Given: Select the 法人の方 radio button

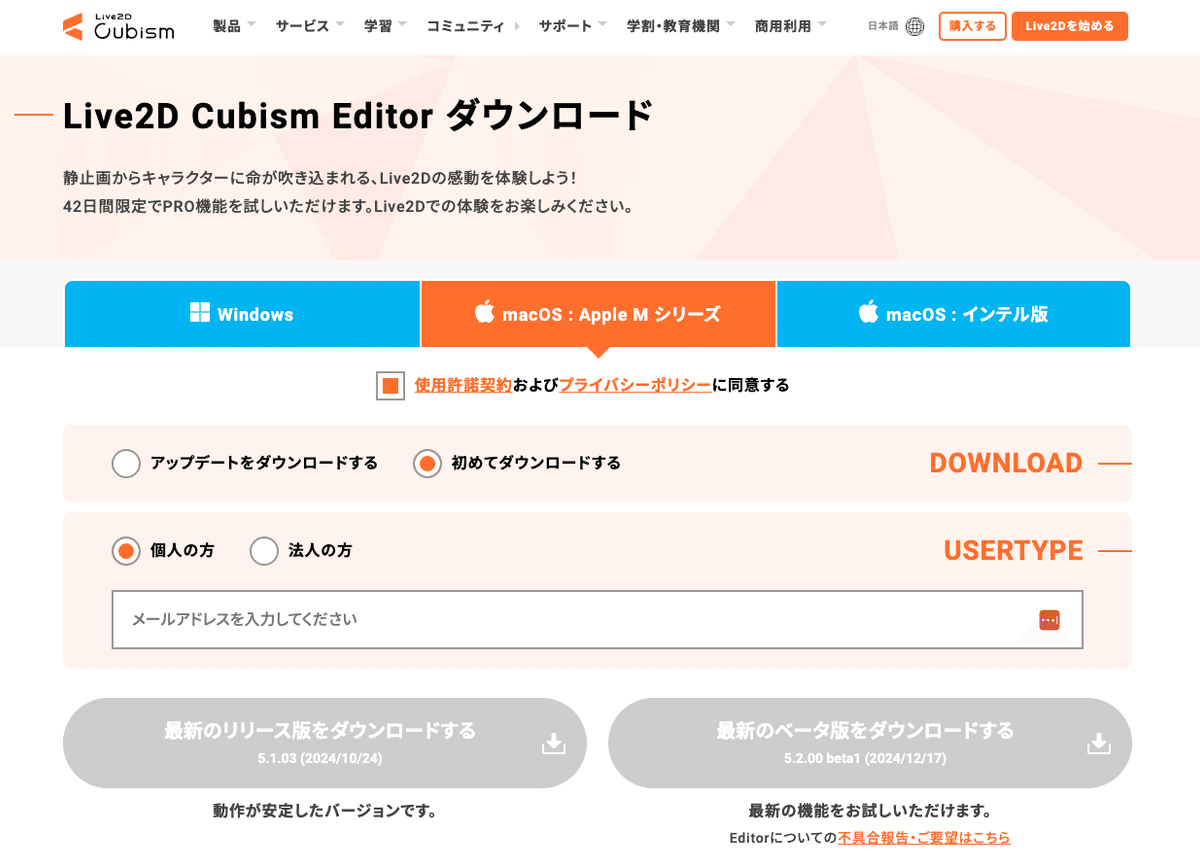Looking at the screenshot, I should coord(263,550).
